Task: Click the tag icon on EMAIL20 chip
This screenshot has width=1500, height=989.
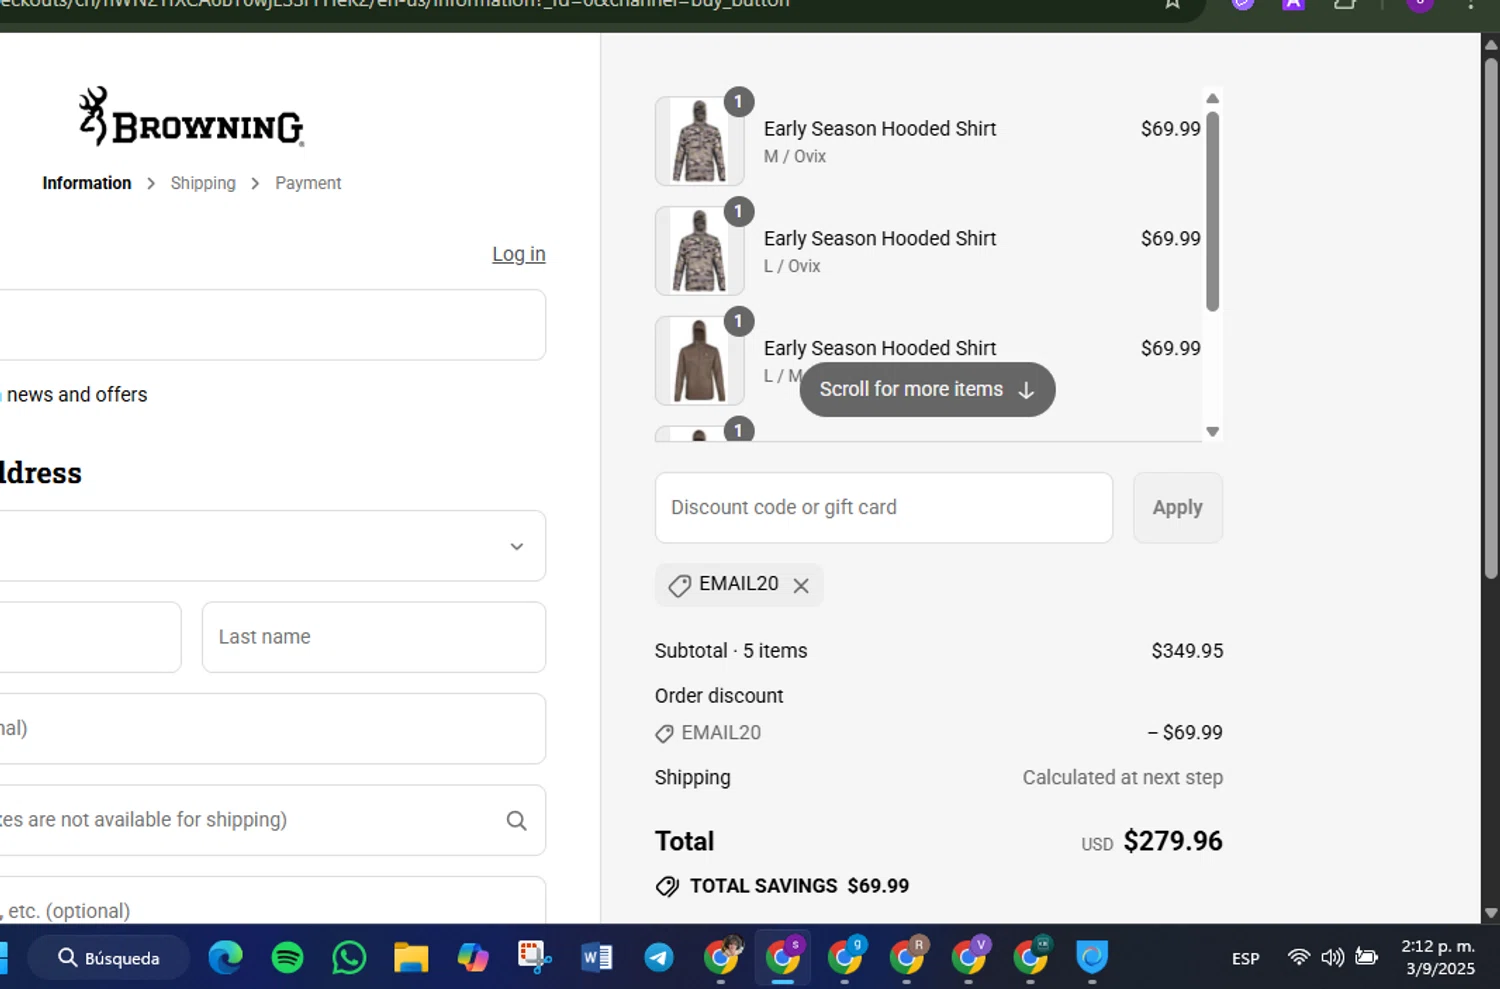Action: [x=679, y=586]
